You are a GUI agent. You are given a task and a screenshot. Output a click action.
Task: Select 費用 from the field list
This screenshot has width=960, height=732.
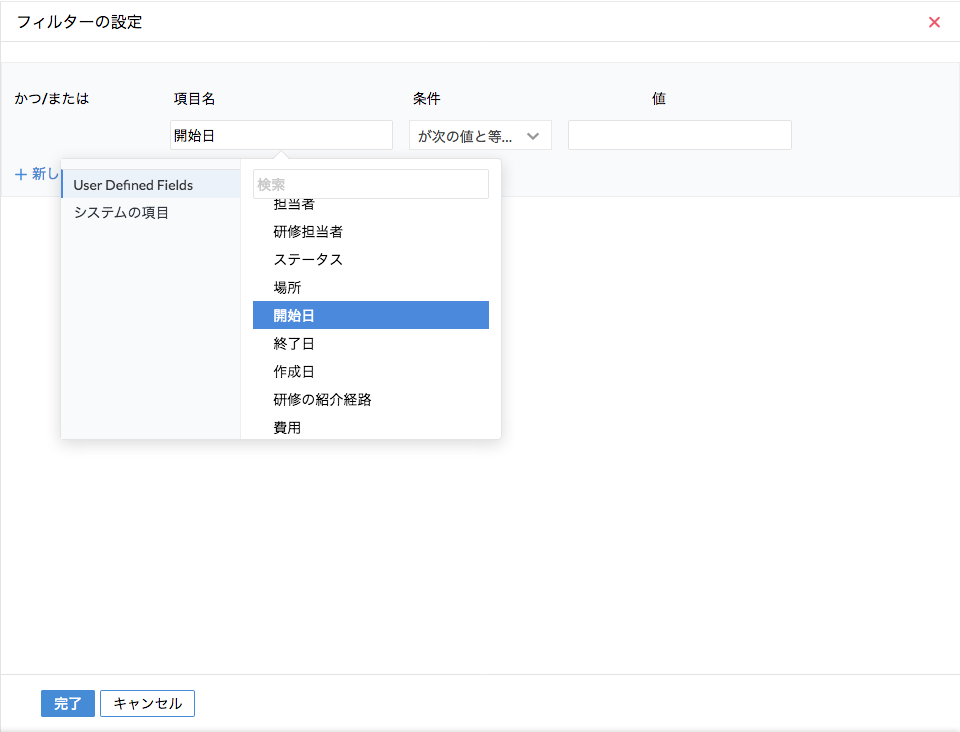[287, 427]
